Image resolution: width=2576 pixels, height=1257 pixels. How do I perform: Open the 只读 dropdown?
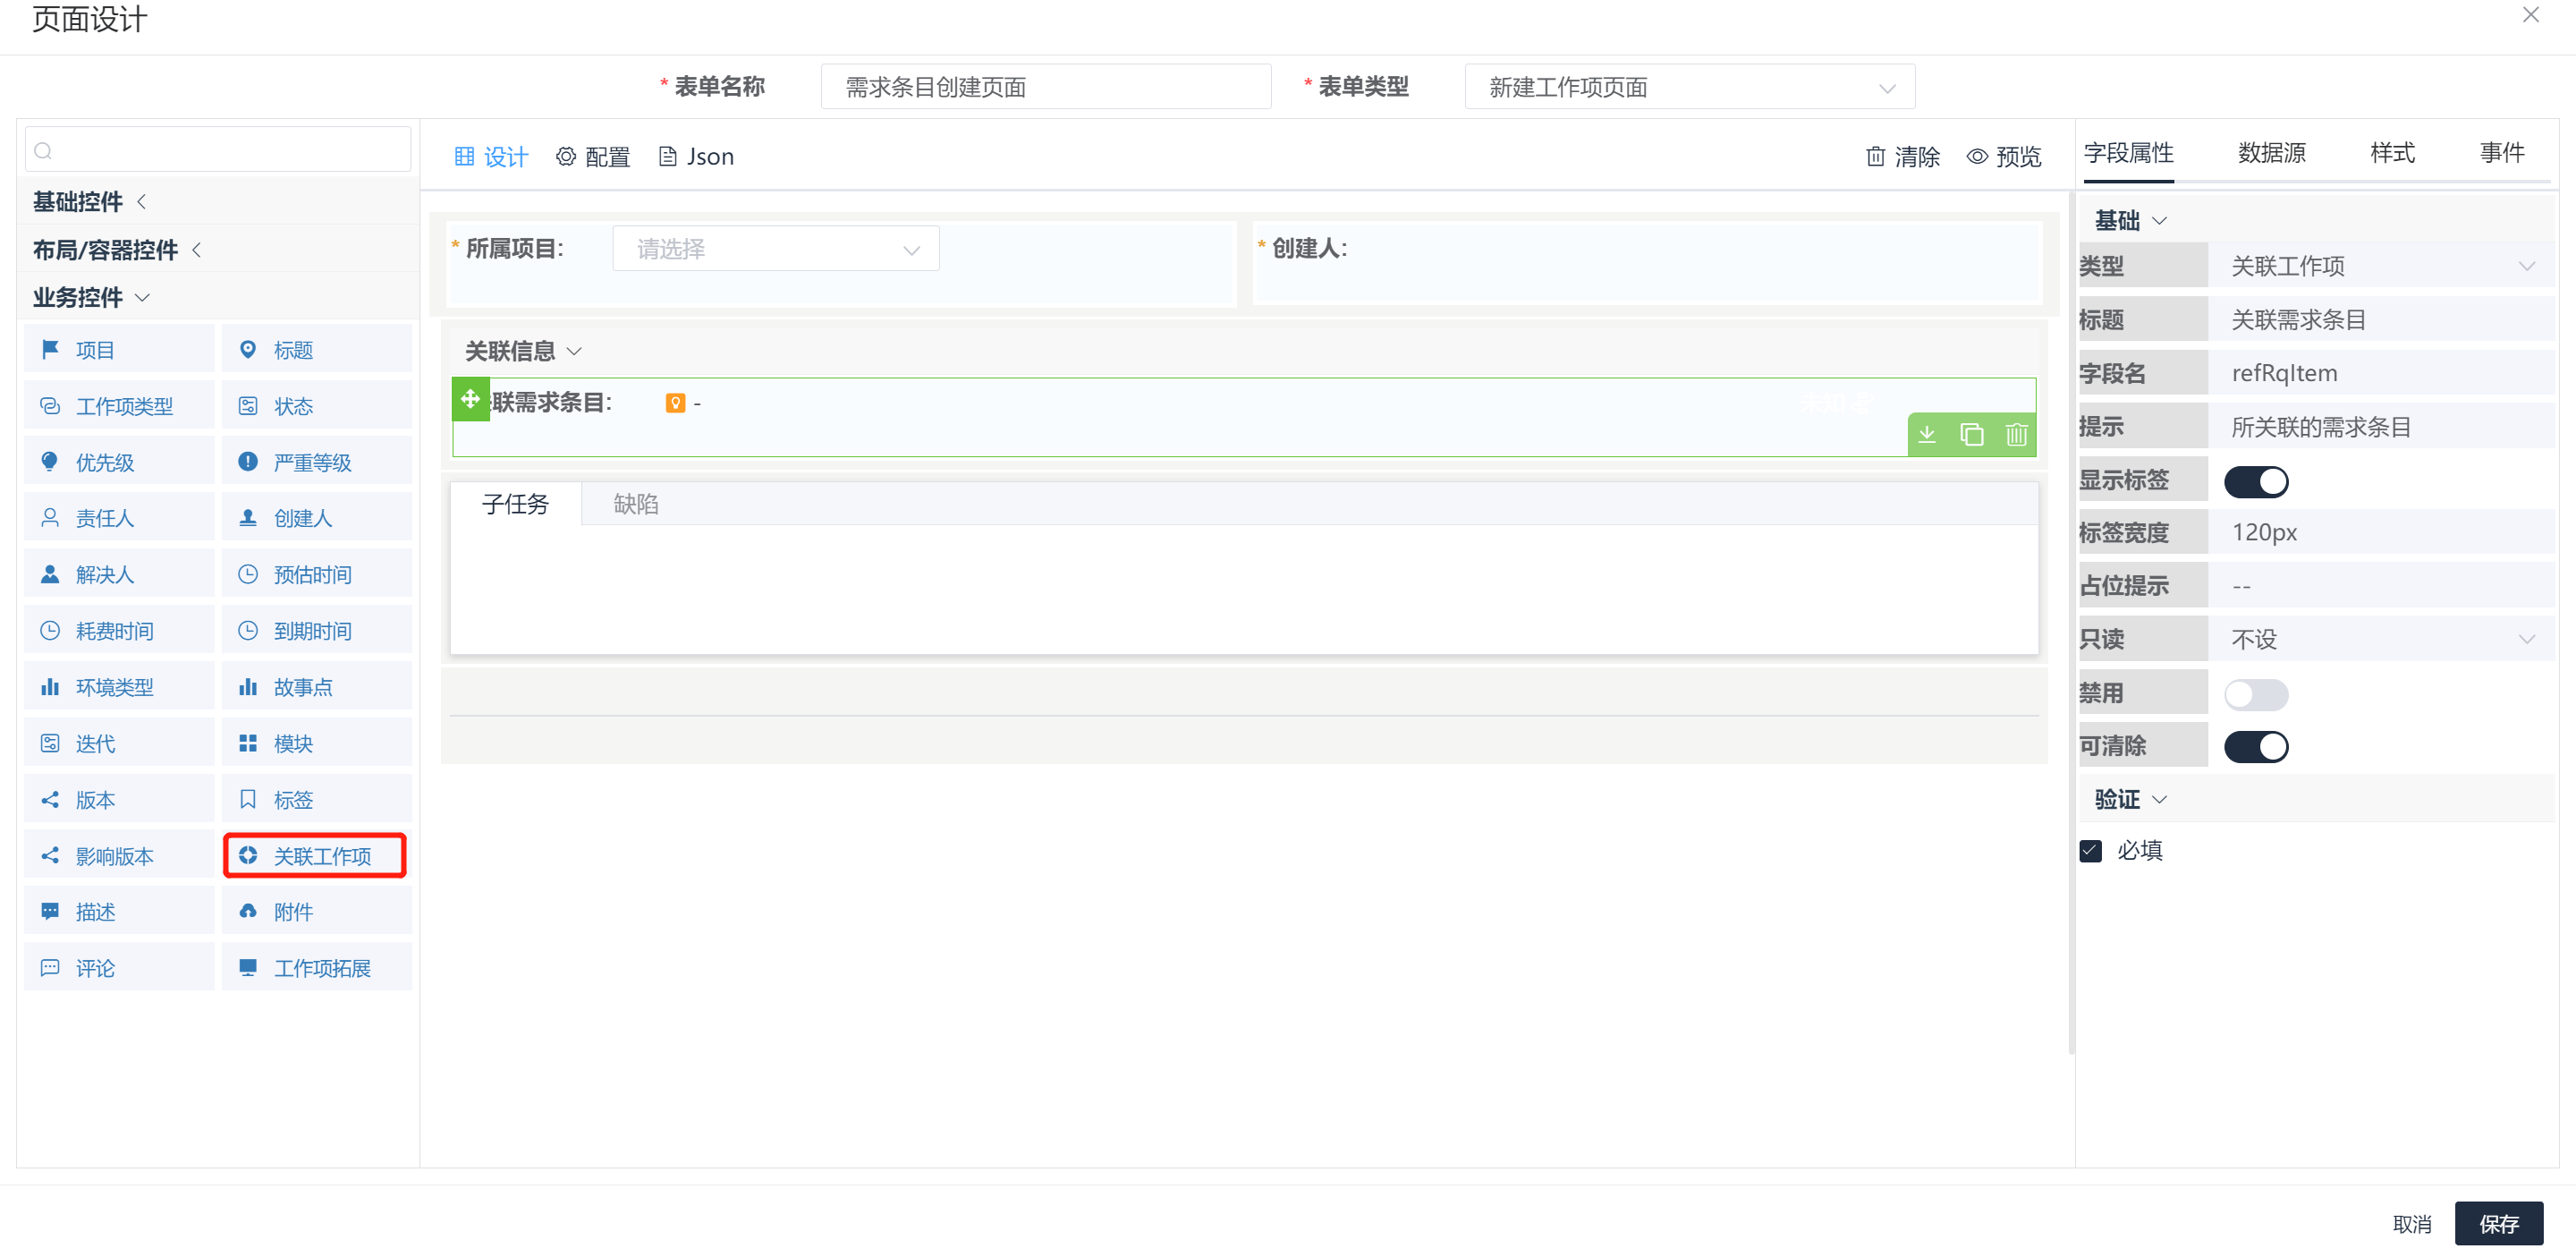[2379, 639]
